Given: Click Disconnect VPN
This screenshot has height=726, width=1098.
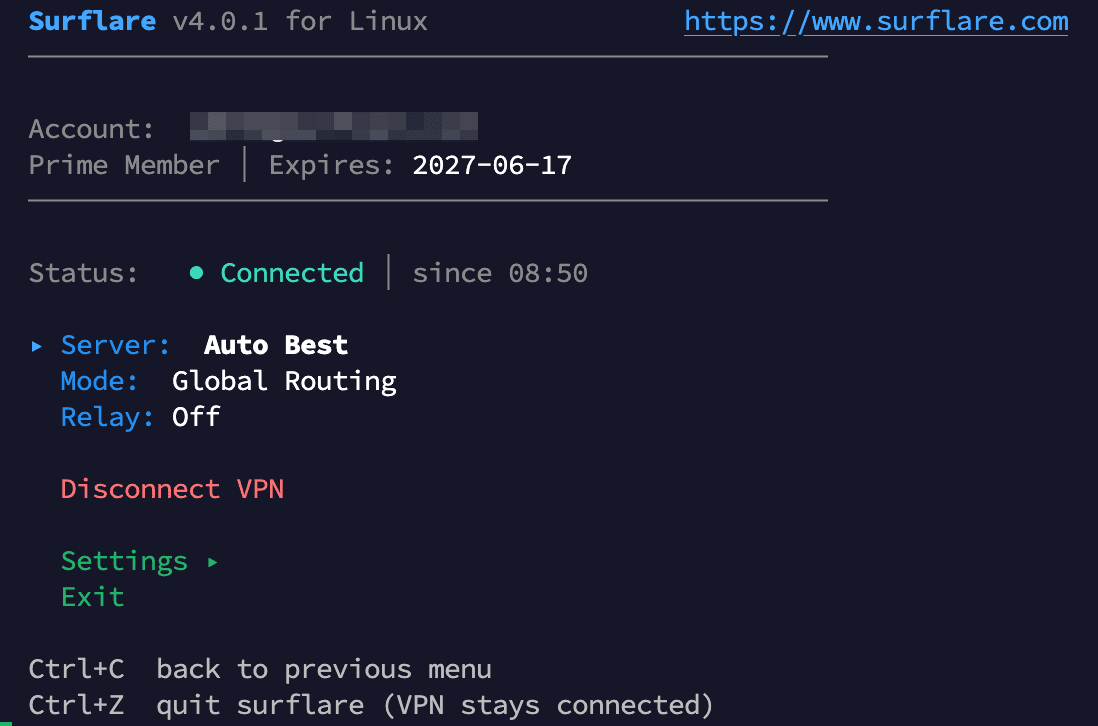Looking at the screenshot, I should tap(172, 489).
